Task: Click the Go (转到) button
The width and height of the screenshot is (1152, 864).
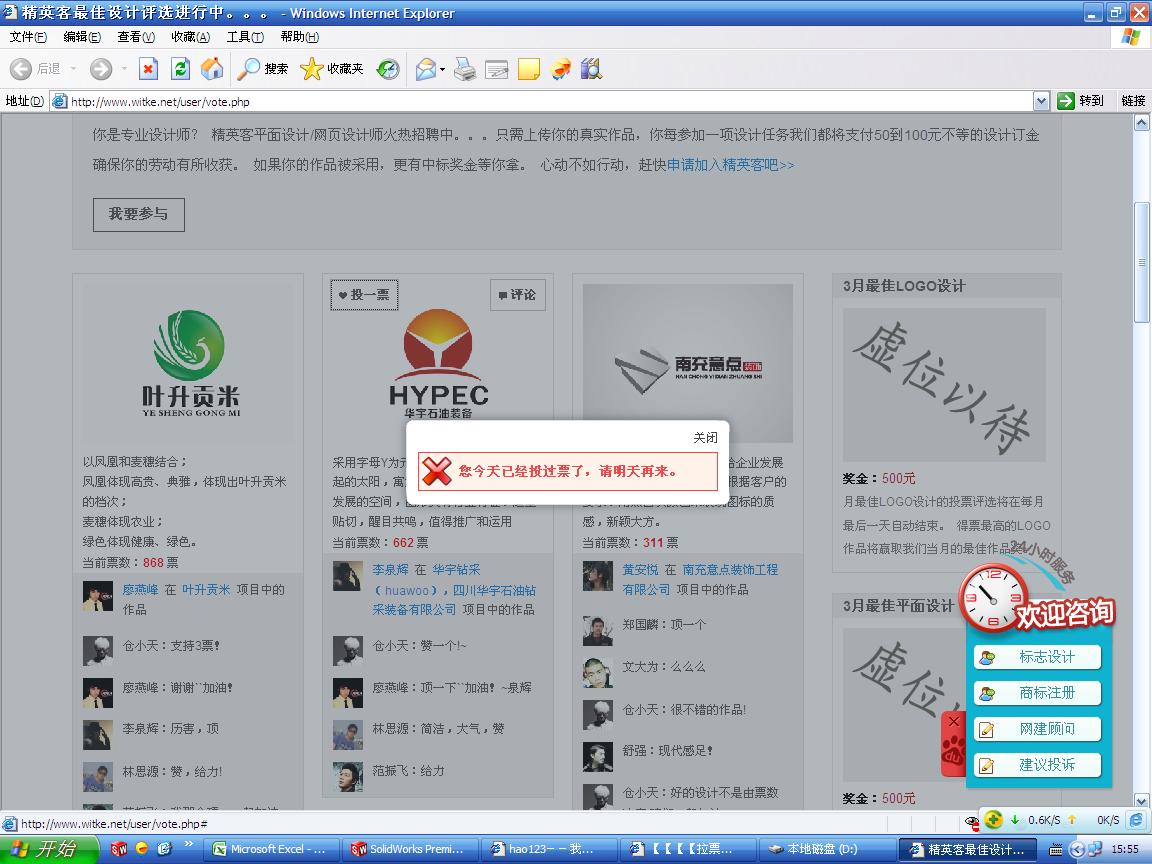Action: coord(1081,101)
